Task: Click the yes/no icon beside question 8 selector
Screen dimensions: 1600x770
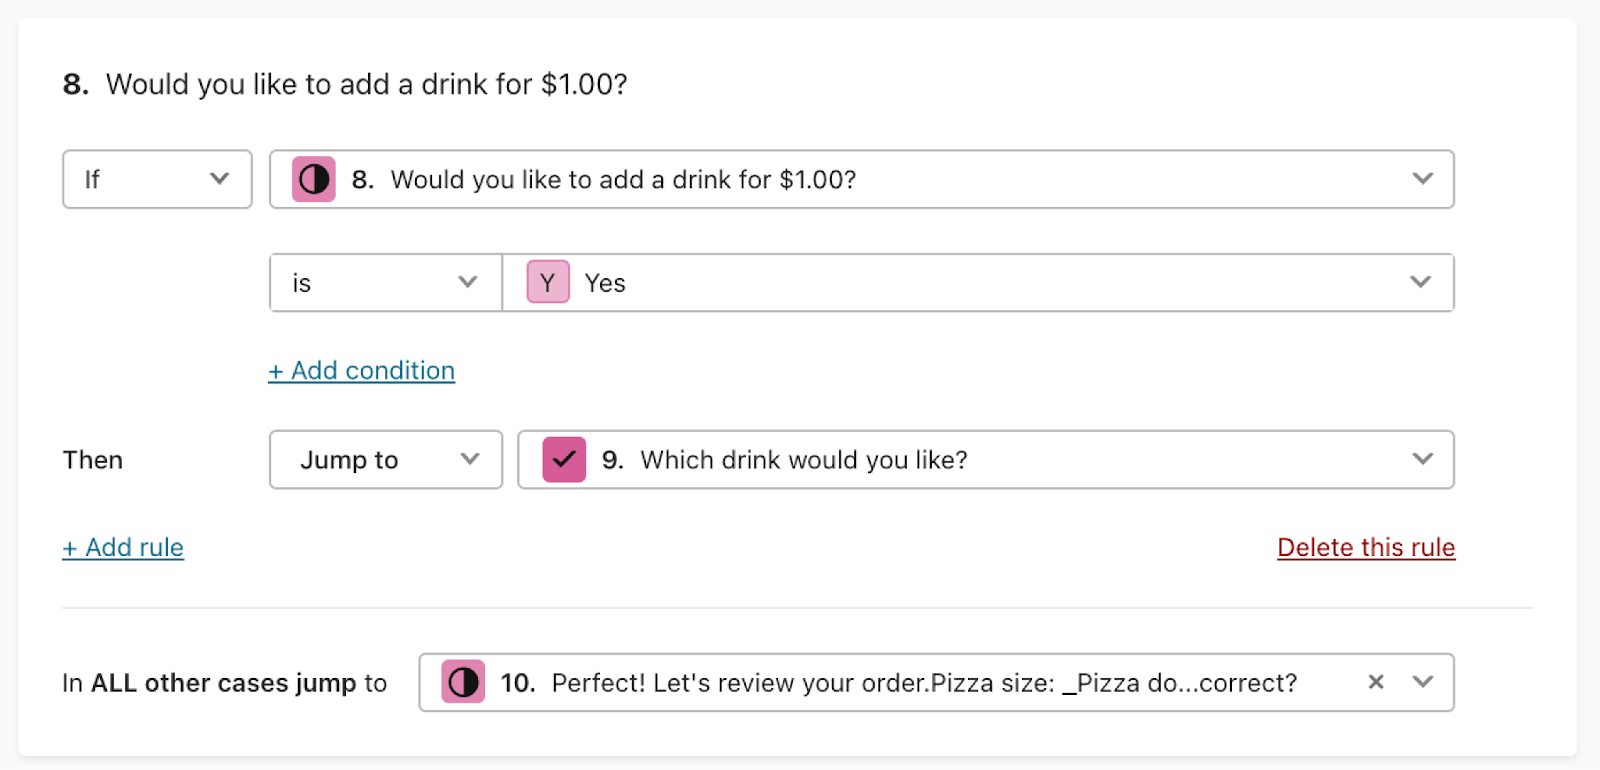Action: pyautogui.click(x=314, y=180)
